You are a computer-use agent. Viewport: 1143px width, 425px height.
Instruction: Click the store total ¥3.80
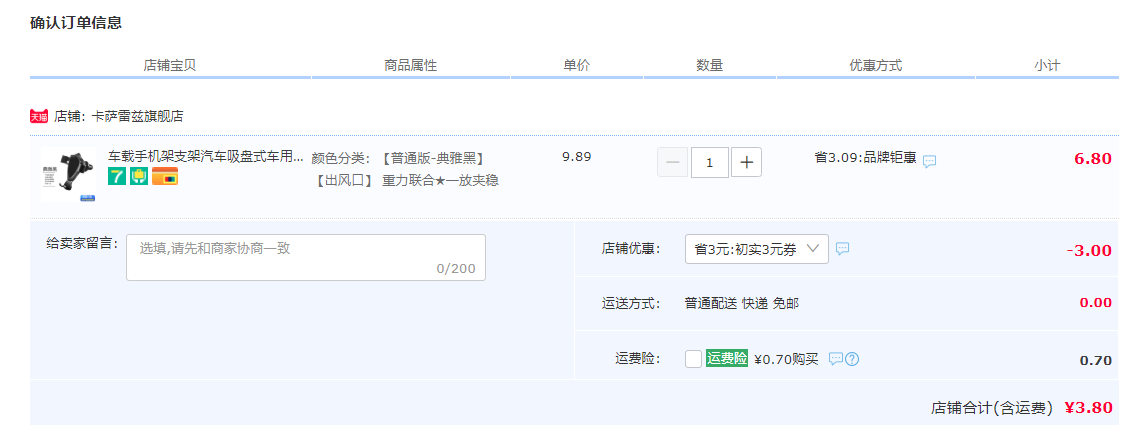[1088, 408]
